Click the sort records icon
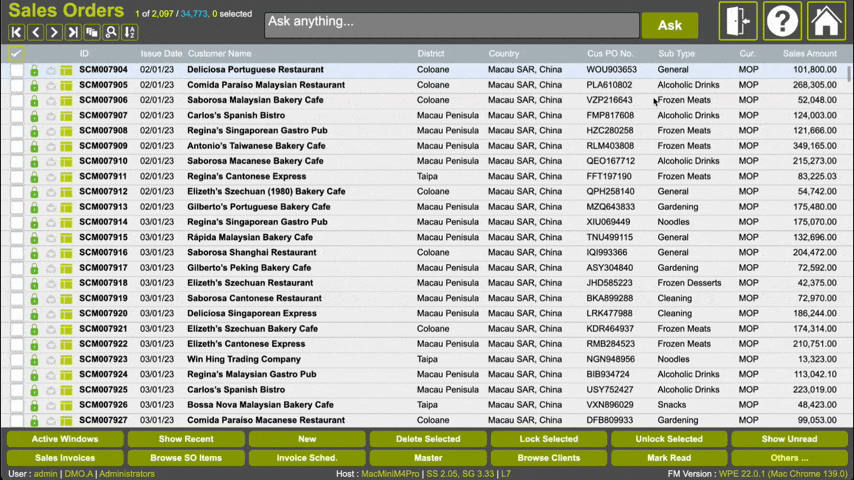This screenshot has width=854, height=480. tap(130, 33)
